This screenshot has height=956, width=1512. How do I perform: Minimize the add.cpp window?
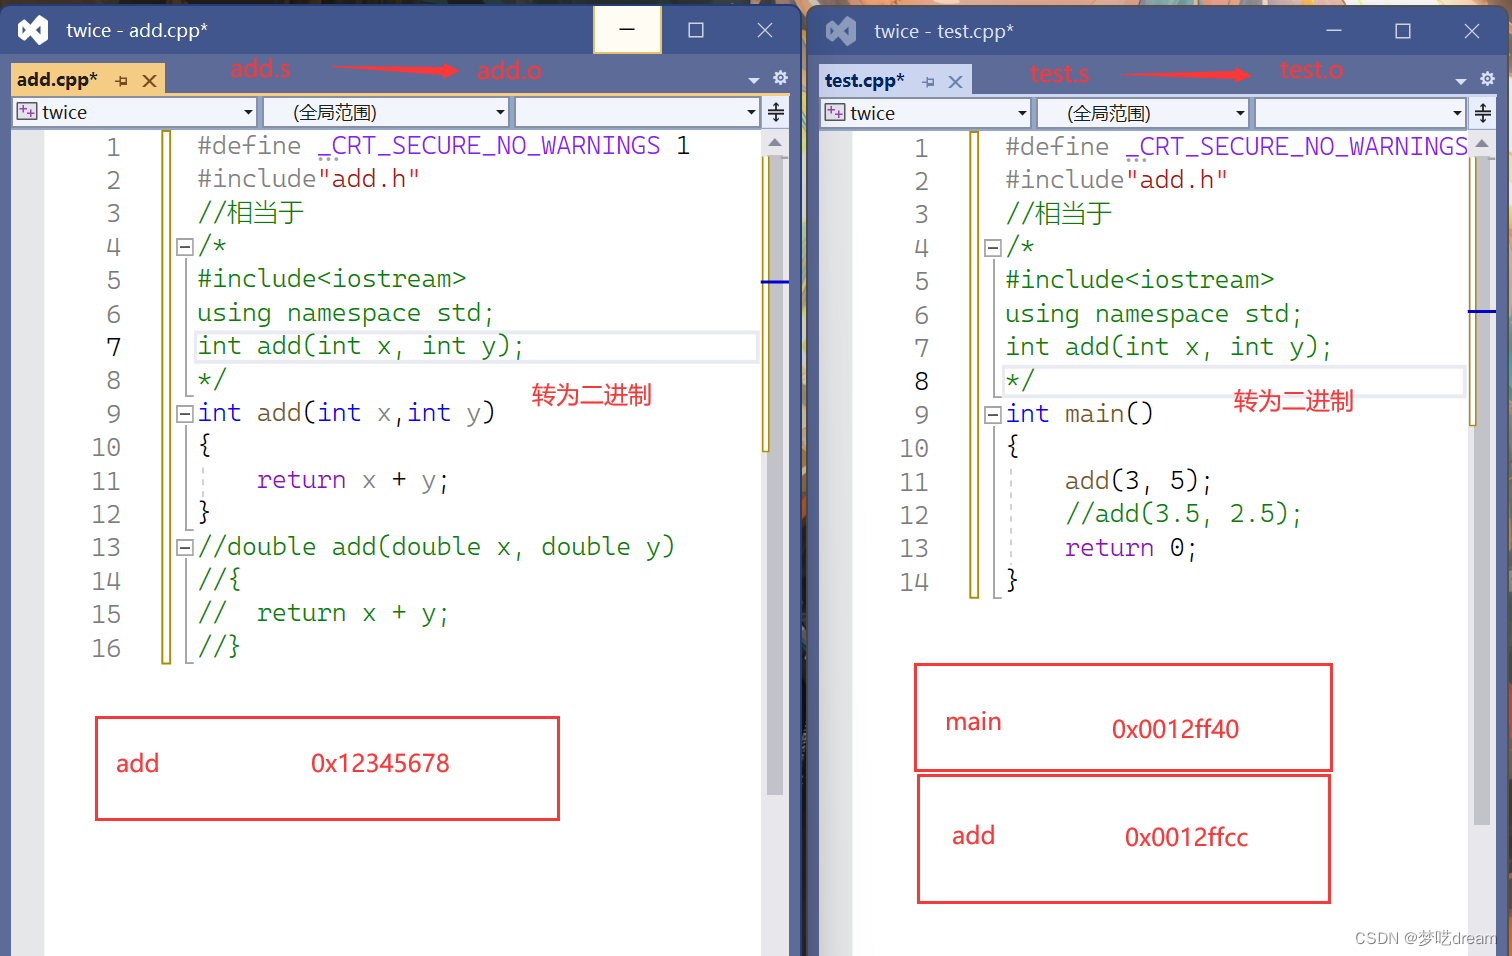[x=627, y=30]
